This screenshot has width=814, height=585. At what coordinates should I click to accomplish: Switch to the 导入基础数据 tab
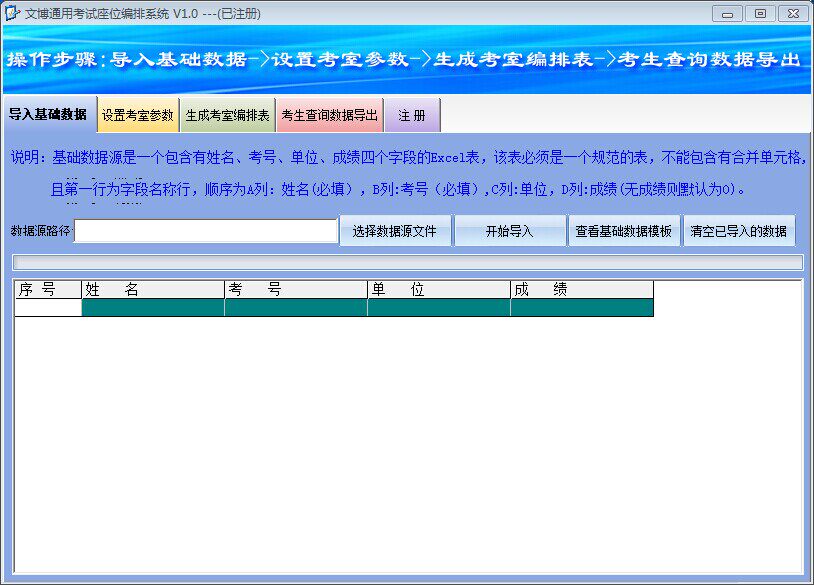(48, 114)
